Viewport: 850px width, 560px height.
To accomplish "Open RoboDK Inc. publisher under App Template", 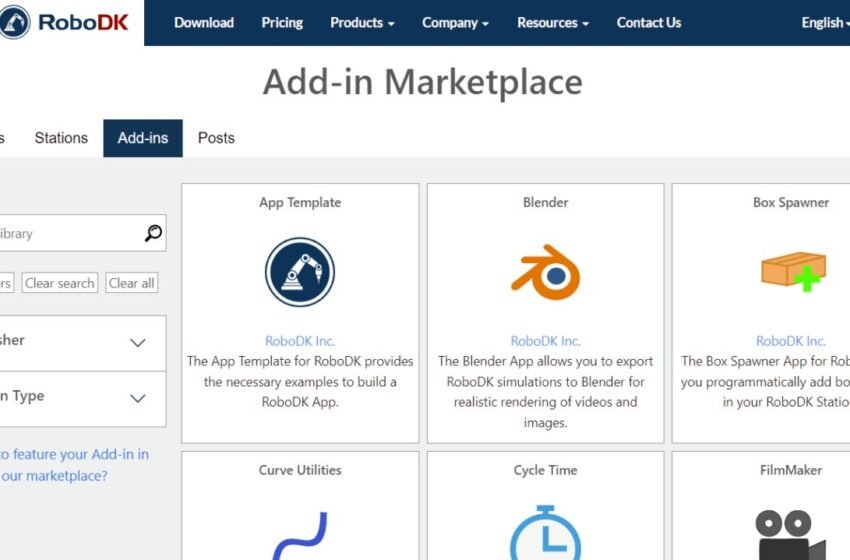I will (x=300, y=341).
